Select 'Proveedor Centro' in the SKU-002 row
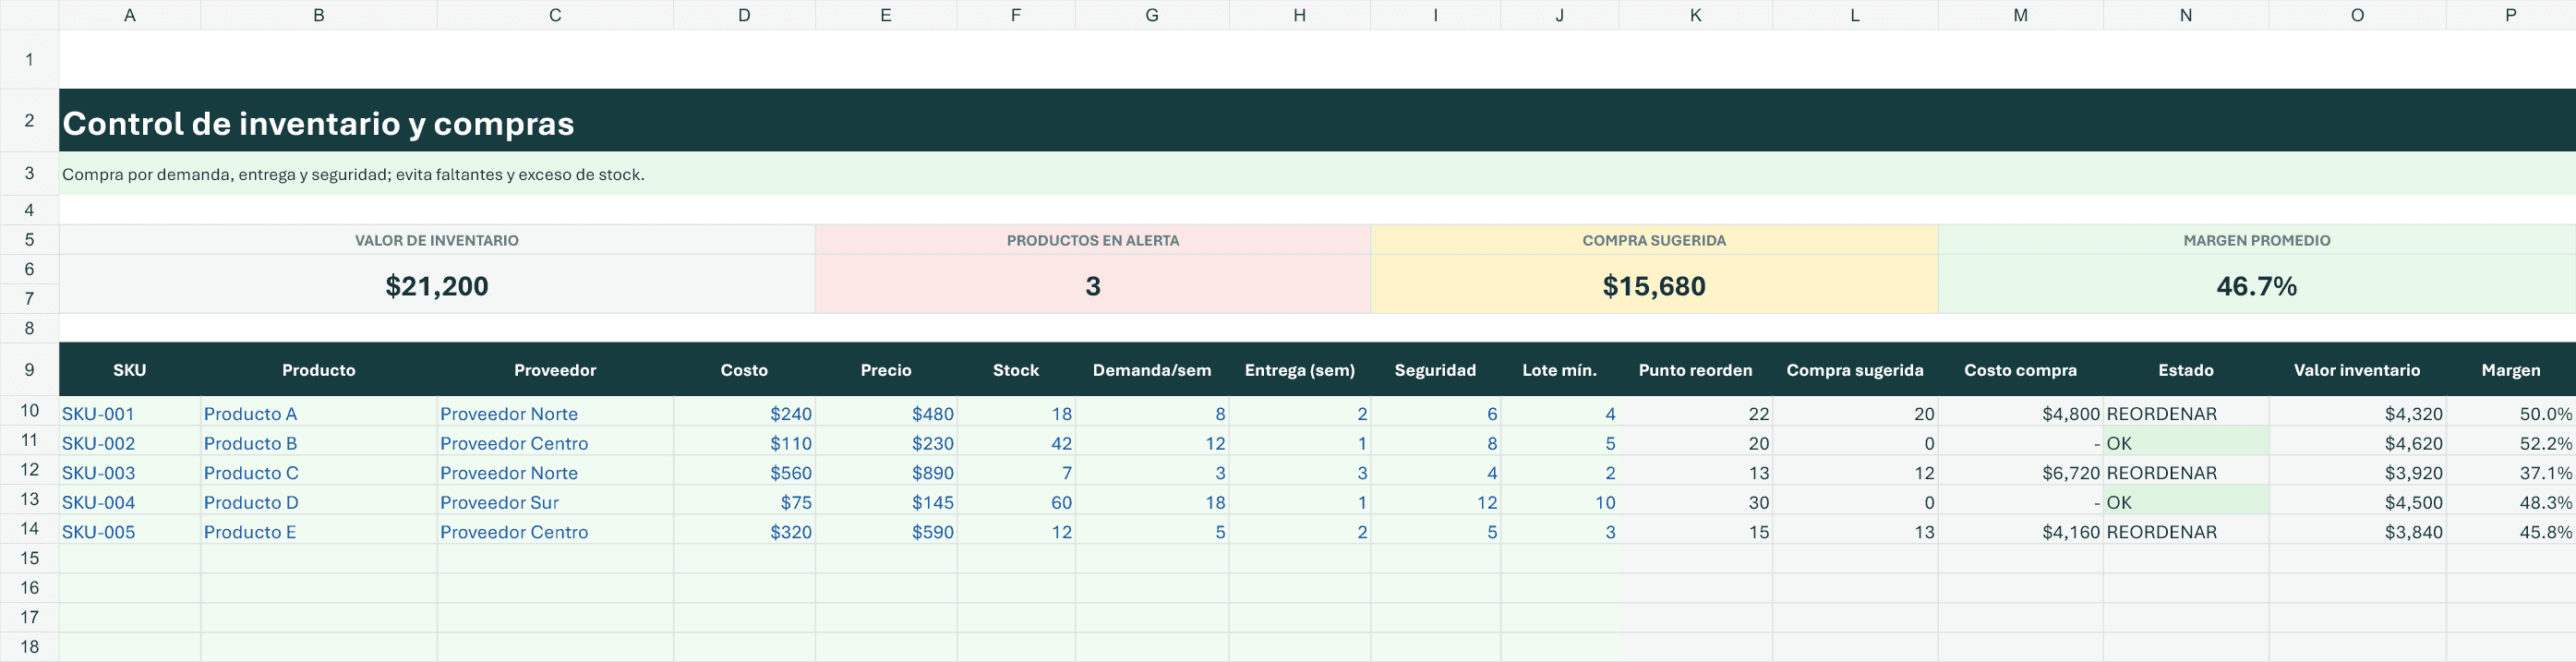The width and height of the screenshot is (2576, 662). click(555, 443)
